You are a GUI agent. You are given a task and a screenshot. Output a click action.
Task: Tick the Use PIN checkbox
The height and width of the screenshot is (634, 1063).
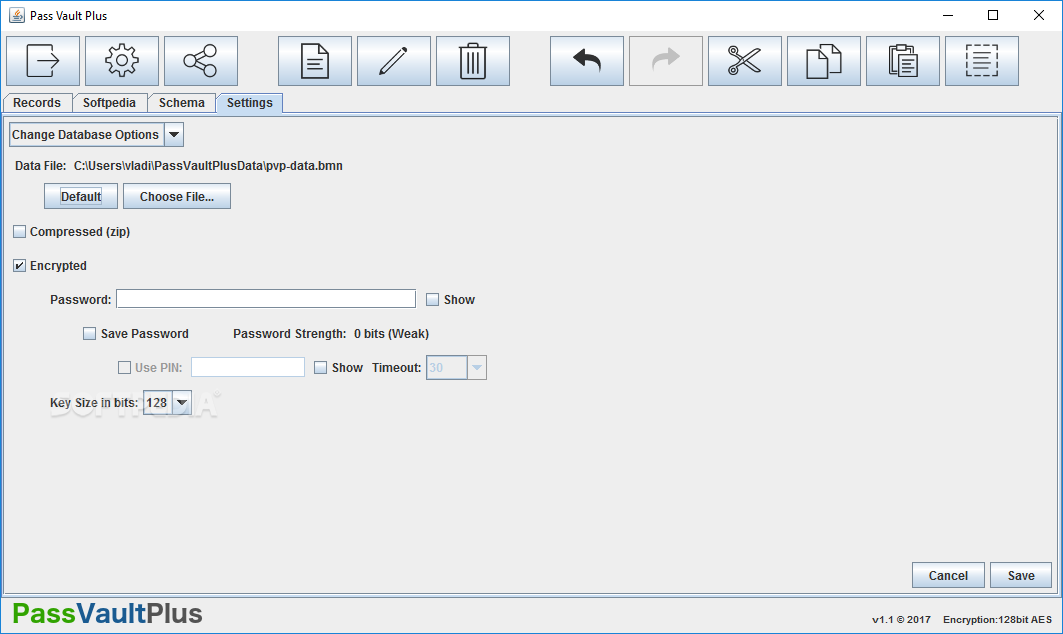point(124,368)
